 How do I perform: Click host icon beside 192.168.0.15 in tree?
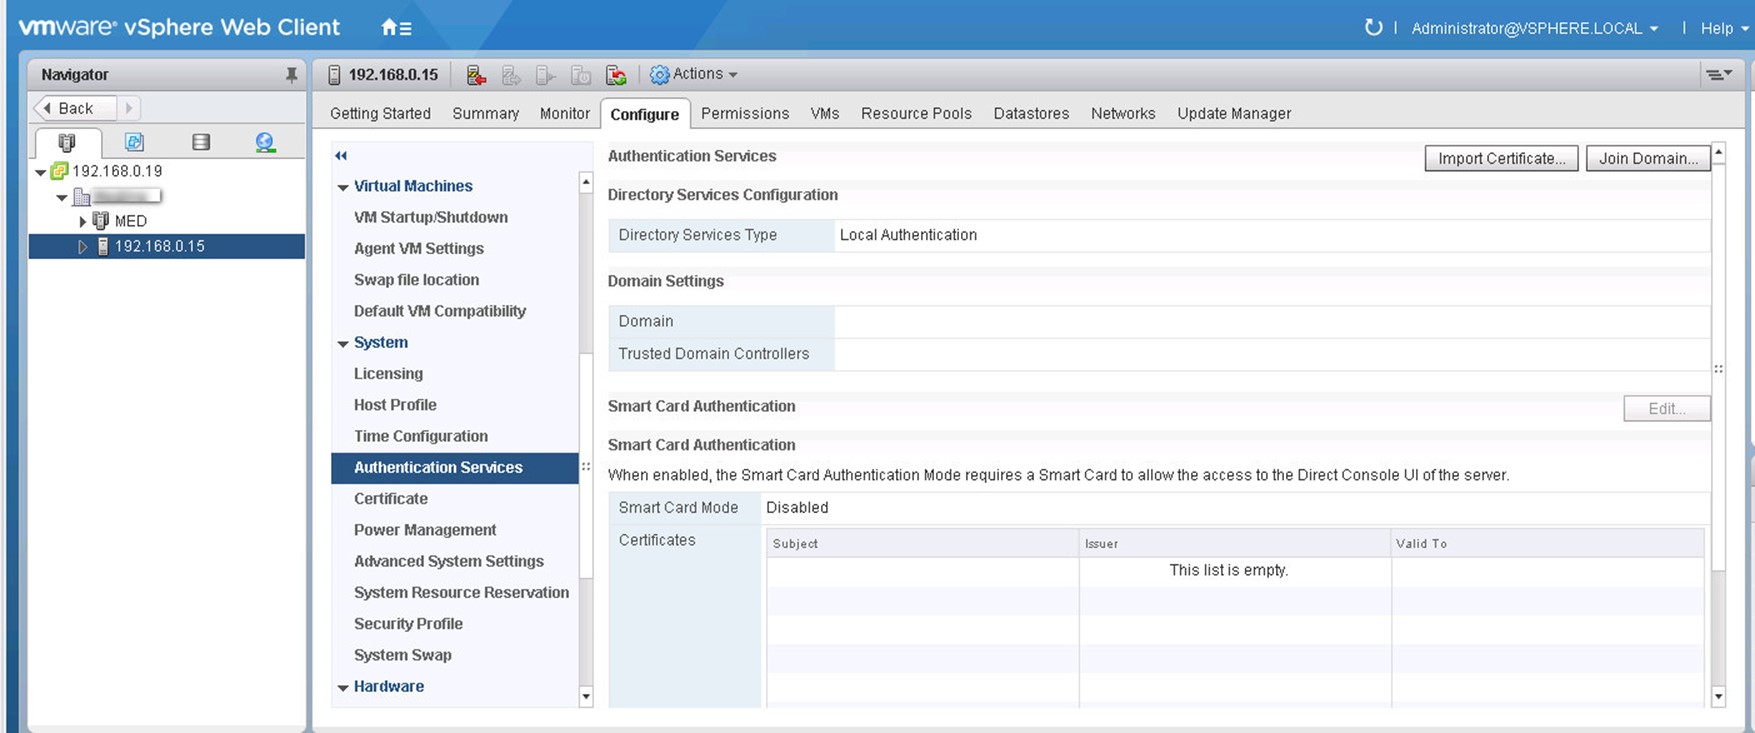[x=103, y=246]
